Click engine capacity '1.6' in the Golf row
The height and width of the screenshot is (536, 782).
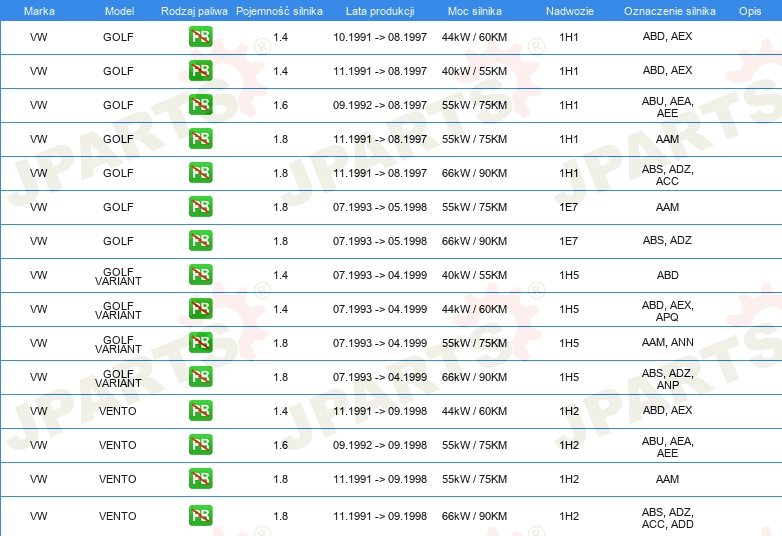(x=280, y=105)
